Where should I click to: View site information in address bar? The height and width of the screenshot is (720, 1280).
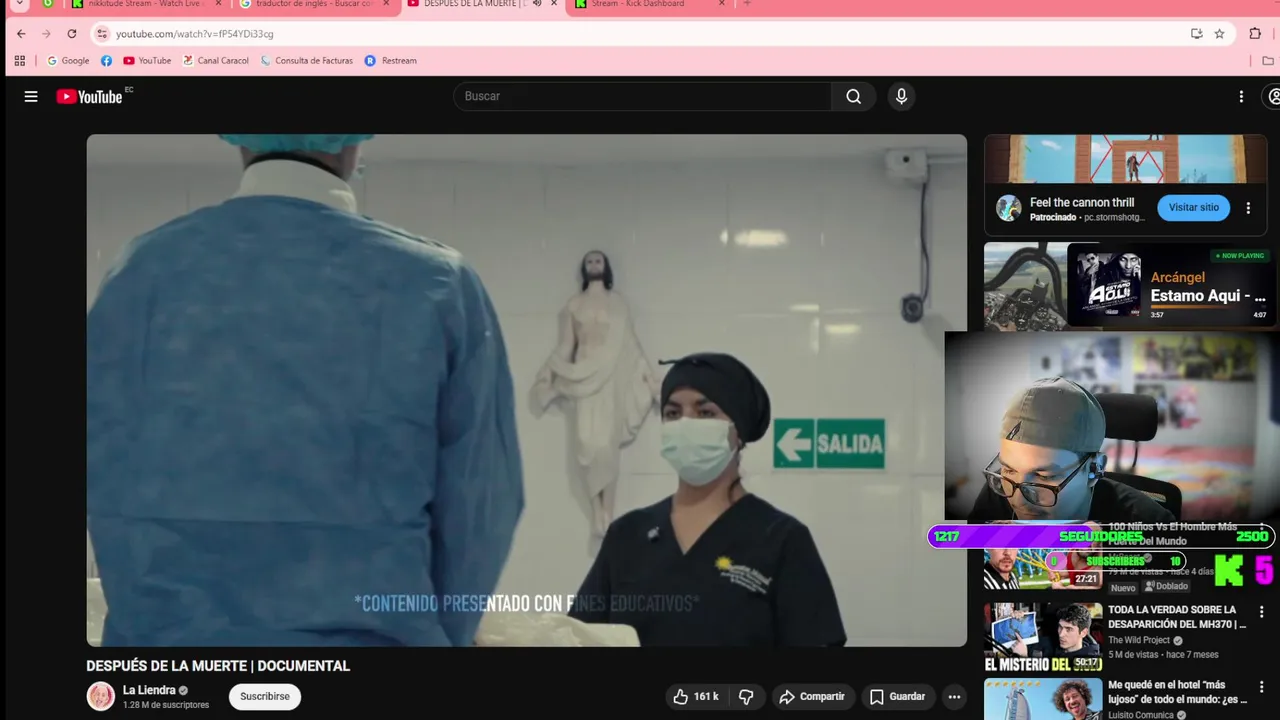tap(101, 33)
